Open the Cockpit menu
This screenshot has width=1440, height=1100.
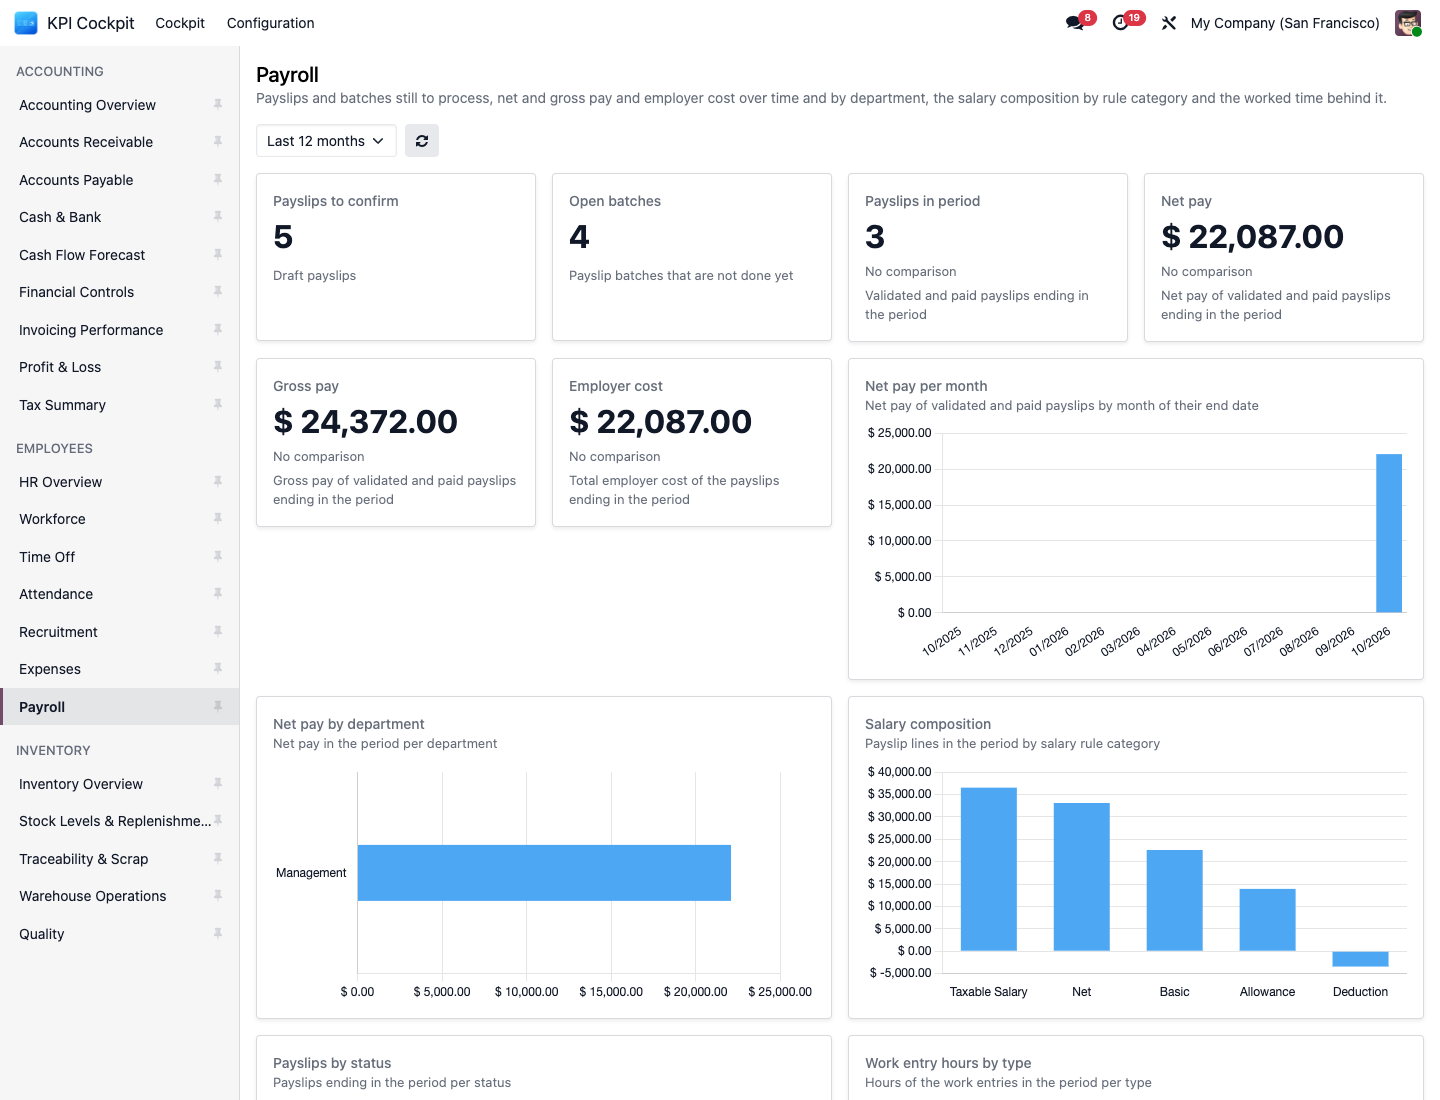point(180,23)
